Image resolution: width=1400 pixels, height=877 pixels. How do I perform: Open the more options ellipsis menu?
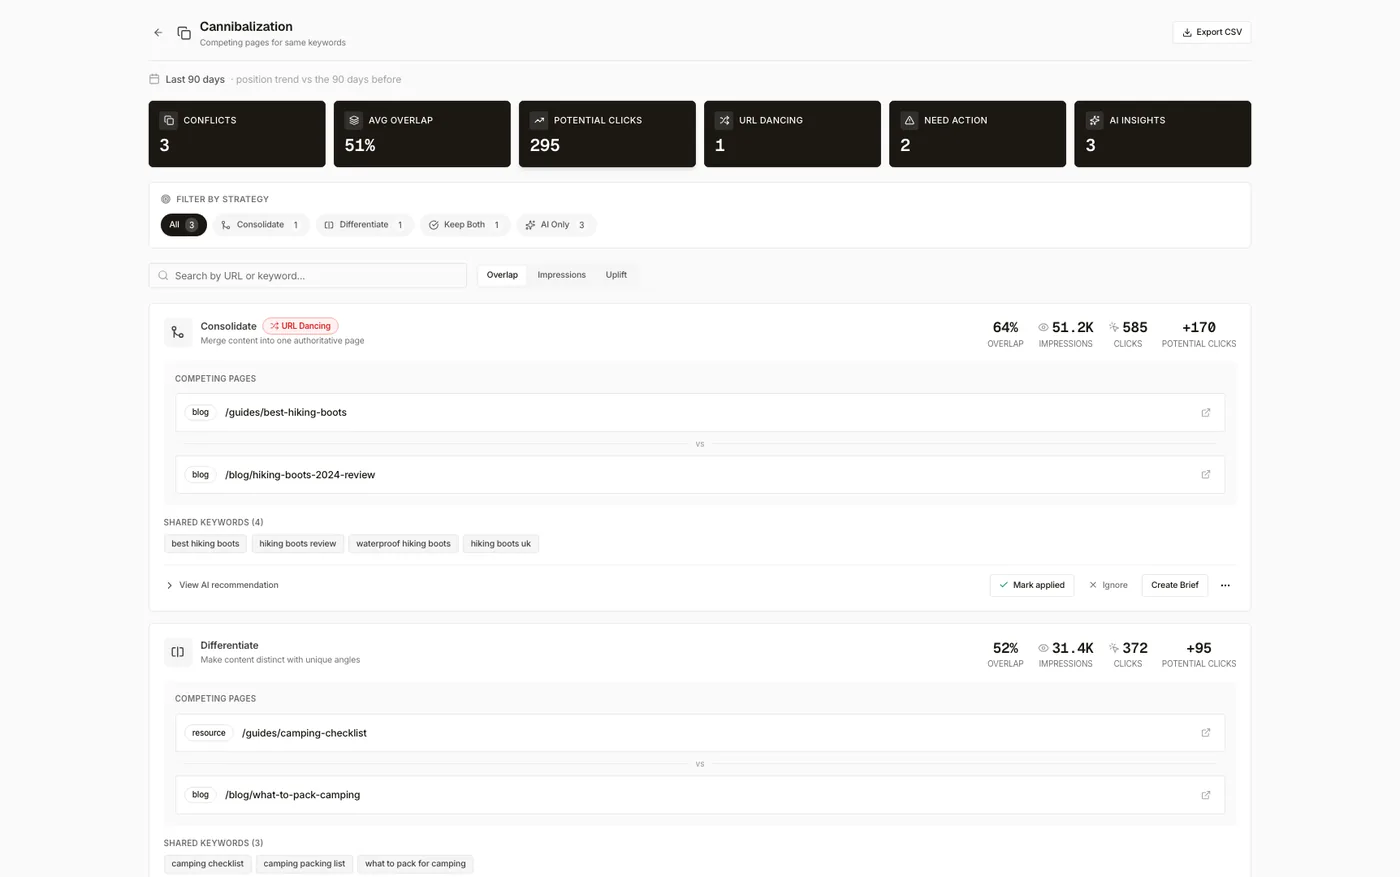(x=1225, y=585)
